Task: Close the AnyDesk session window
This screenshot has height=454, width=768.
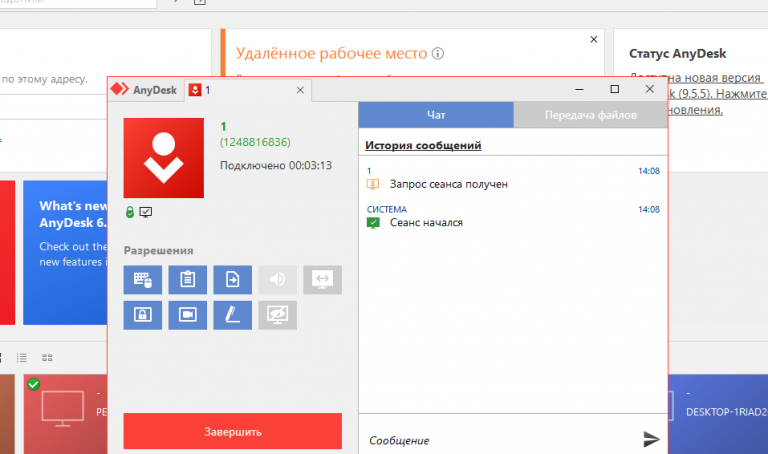Action: tap(649, 89)
